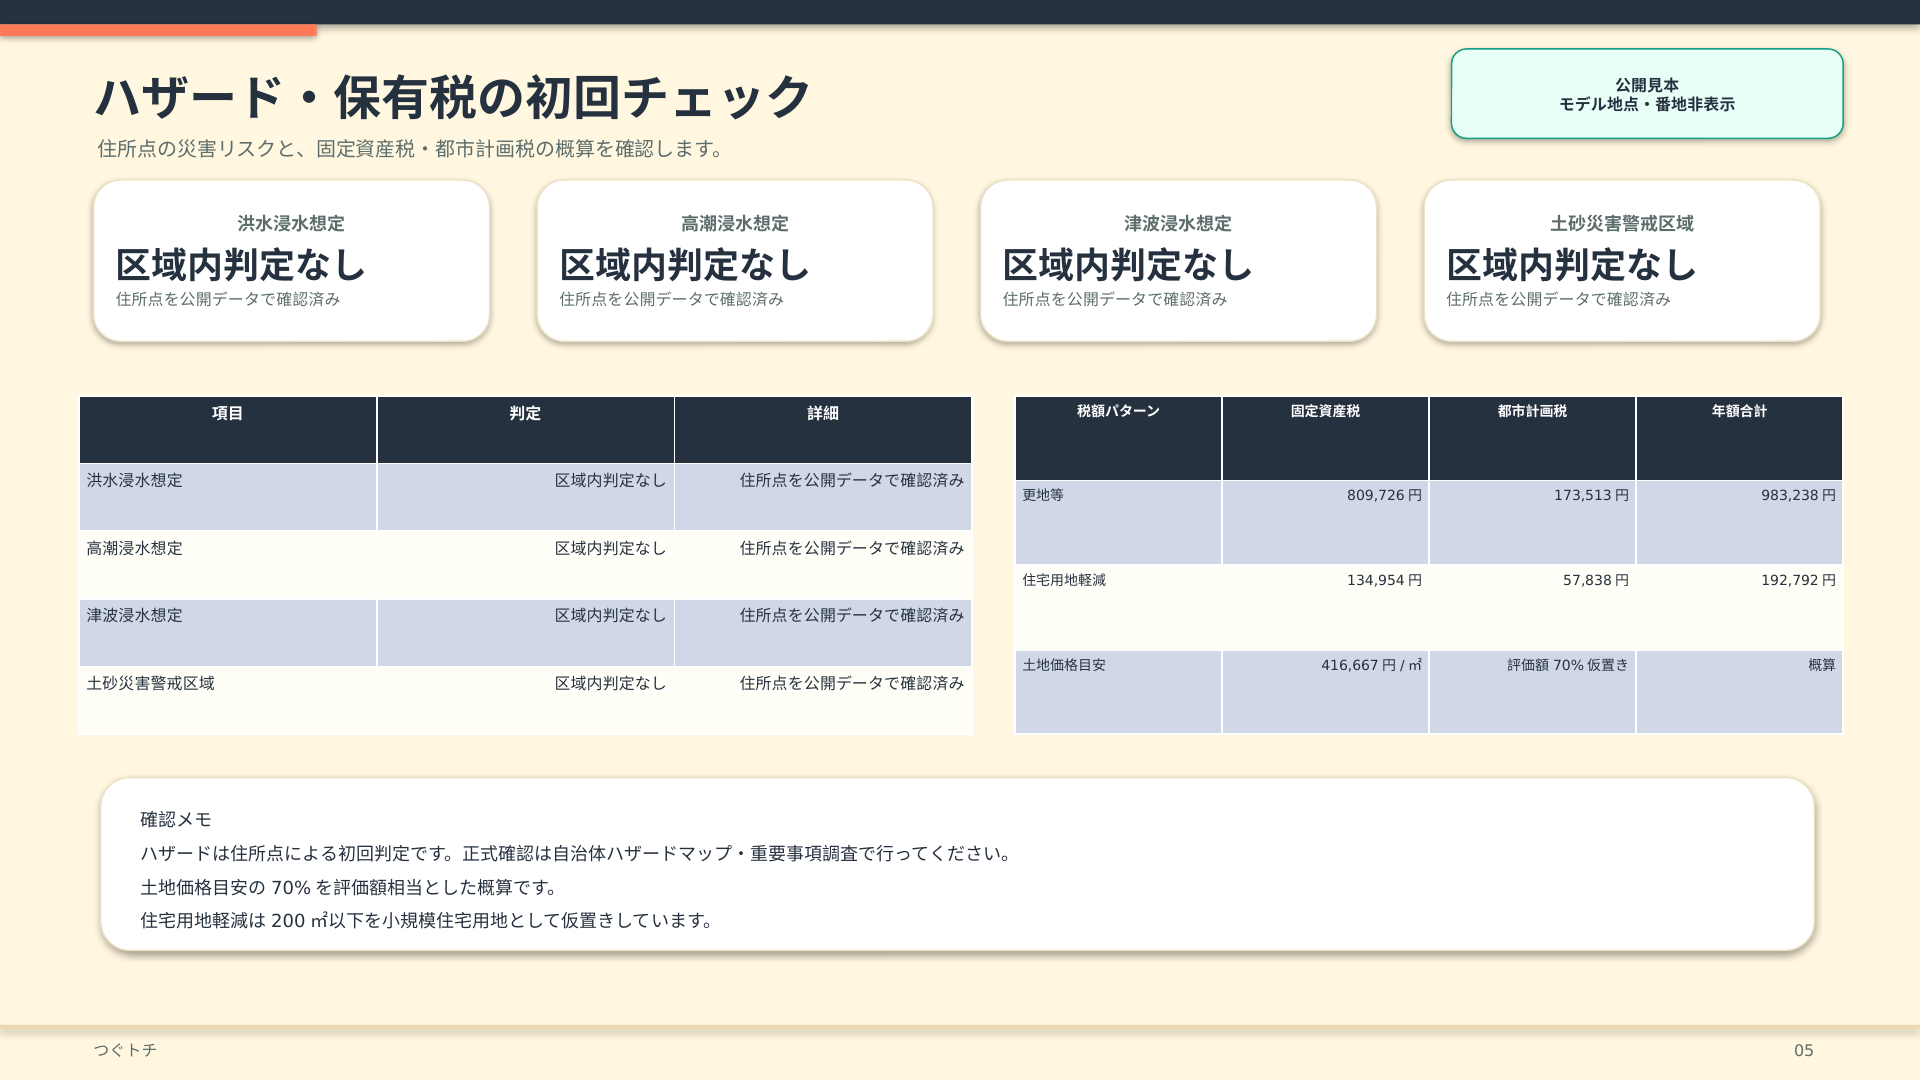1921x1080 pixels.
Task: Click detail cell of 津波浸水想定 table row
Action: [x=823, y=633]
